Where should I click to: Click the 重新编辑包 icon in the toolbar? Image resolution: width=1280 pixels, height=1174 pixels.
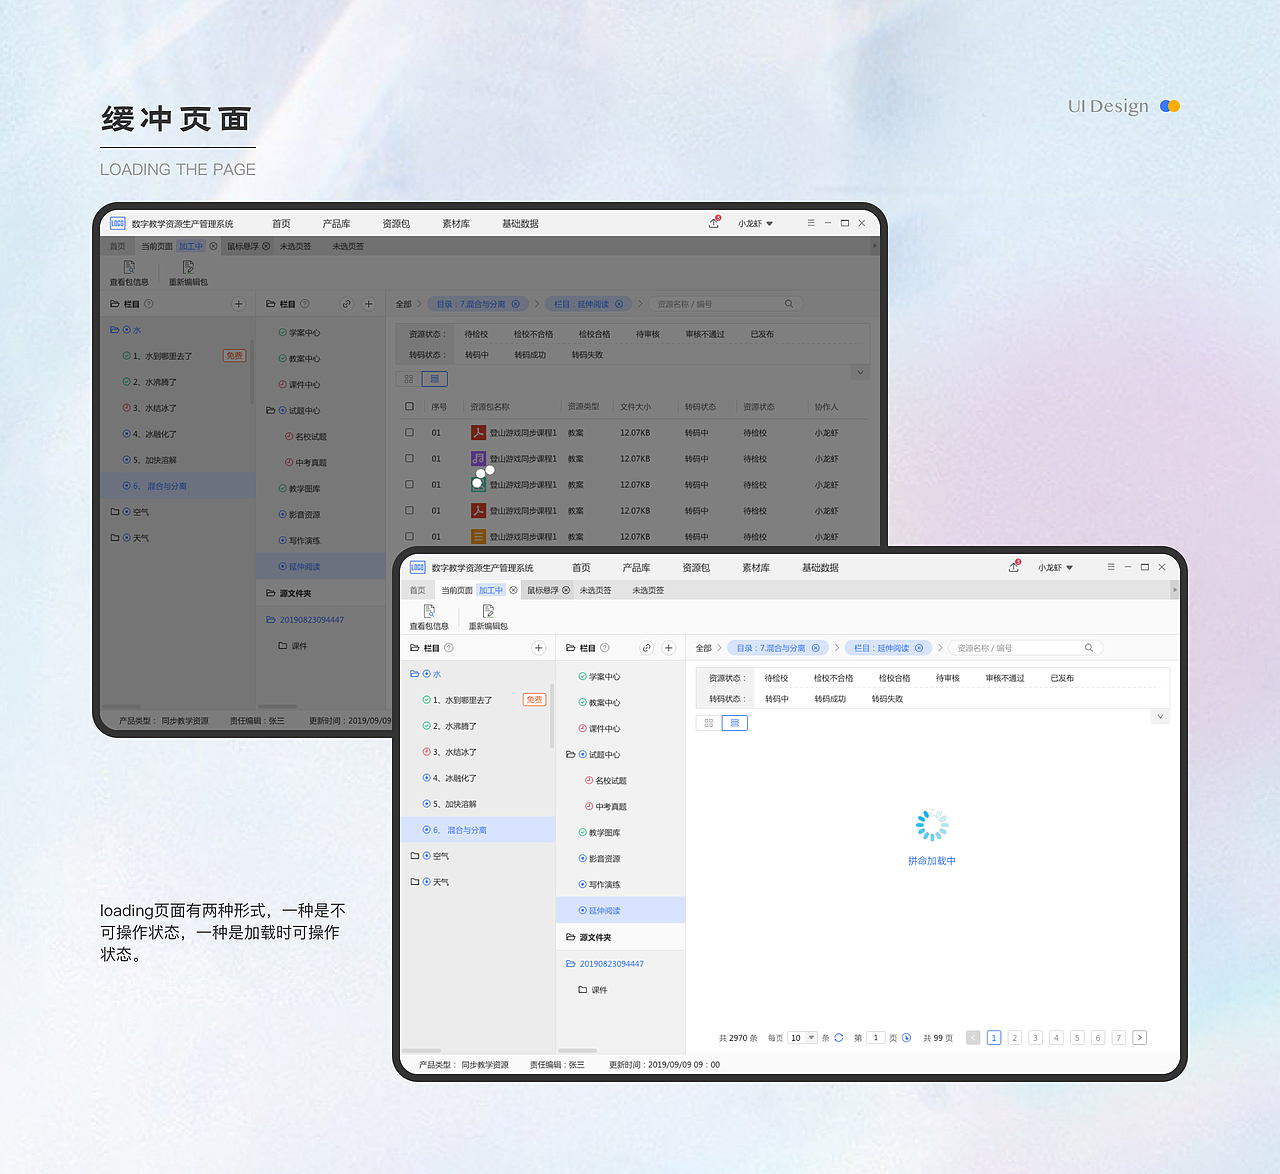(488, 610)
